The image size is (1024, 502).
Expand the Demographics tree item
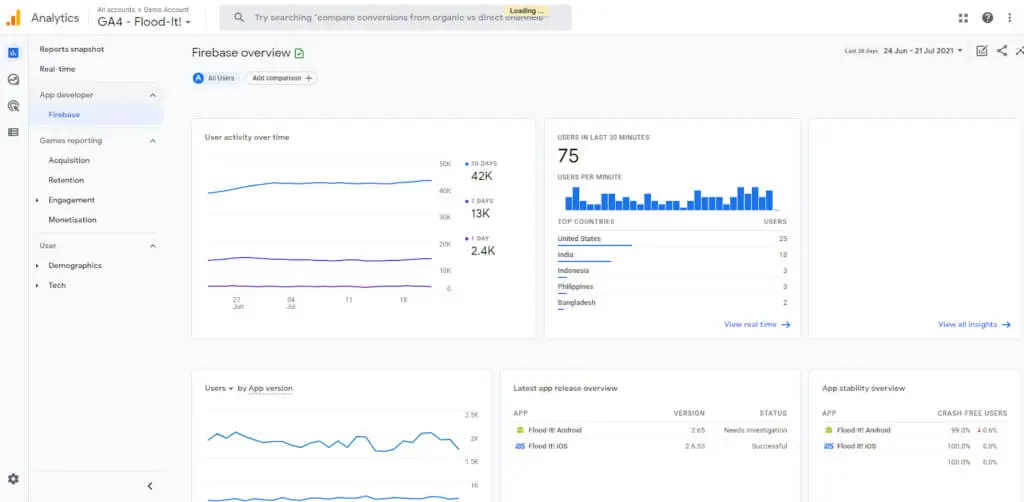tap(37, 266)
